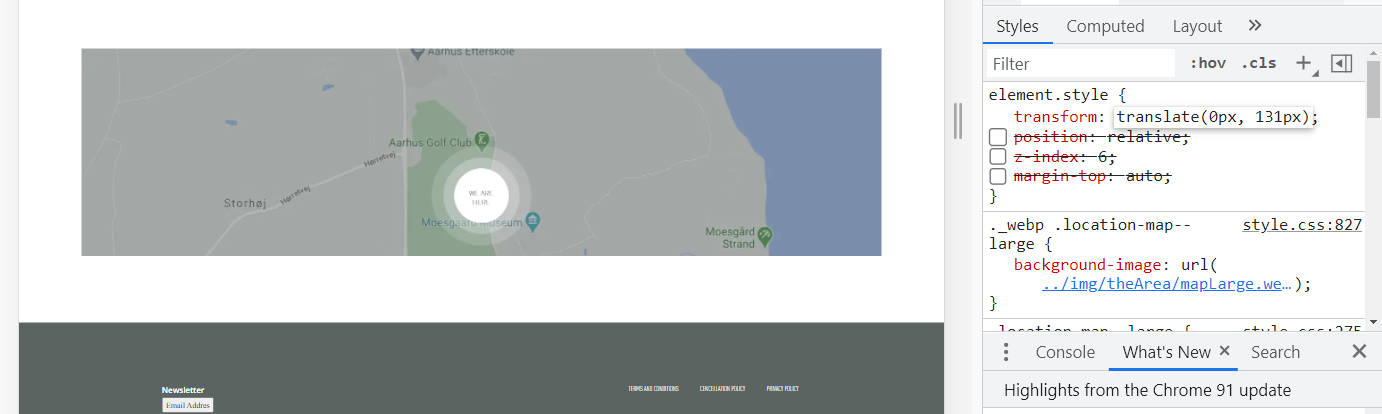Focus the styles Filter field

coord(1080,64)
